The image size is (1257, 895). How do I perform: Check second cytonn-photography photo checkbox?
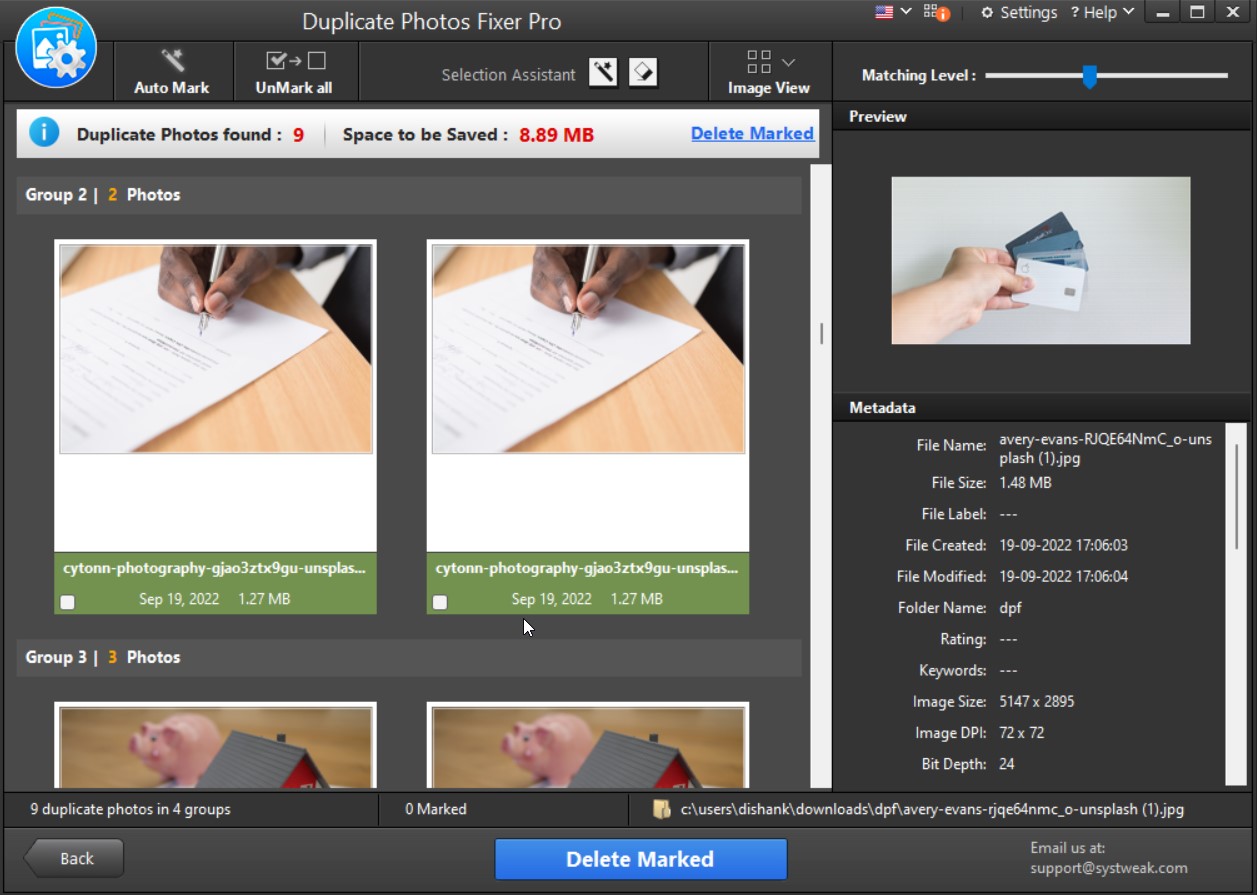pos(440,602)
